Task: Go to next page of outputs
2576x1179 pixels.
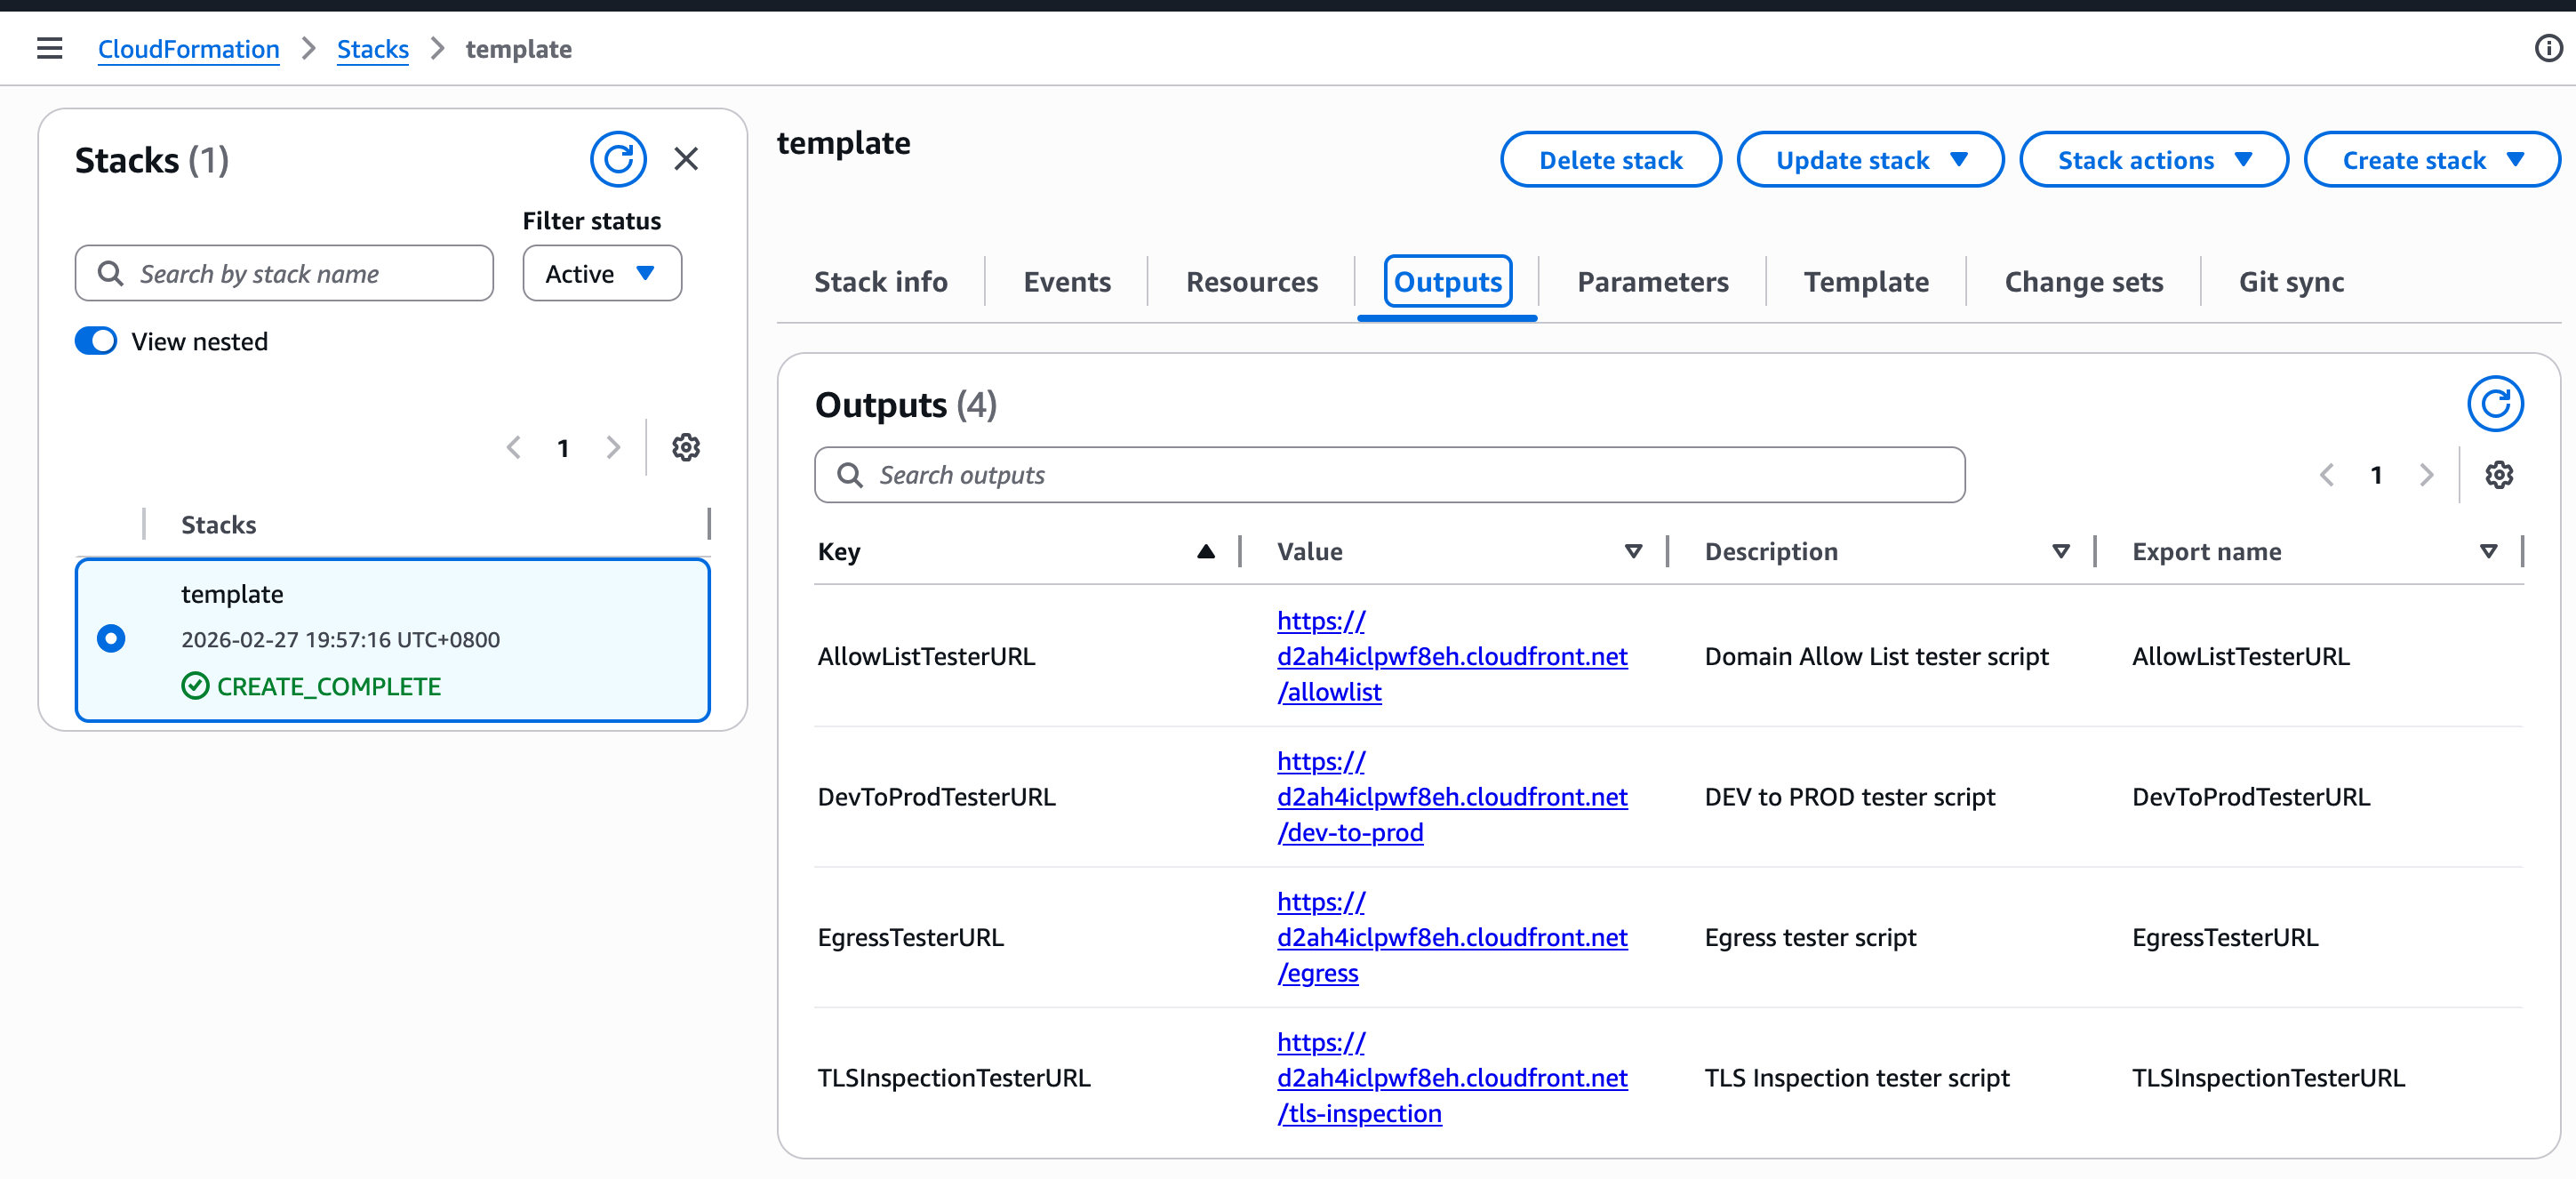Action: (2425, 475)
